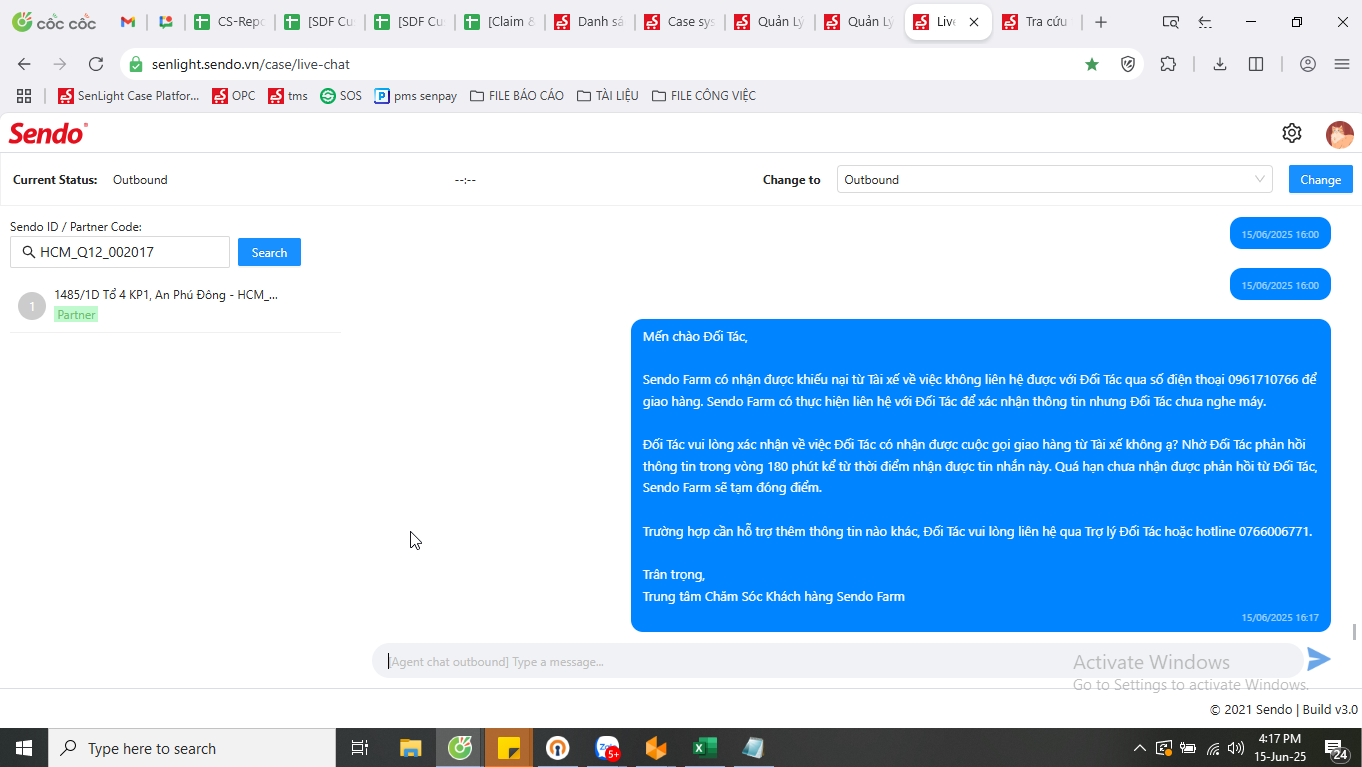Open the OPC bookmark
The image size is (1362, 767).
click(233, 96)
